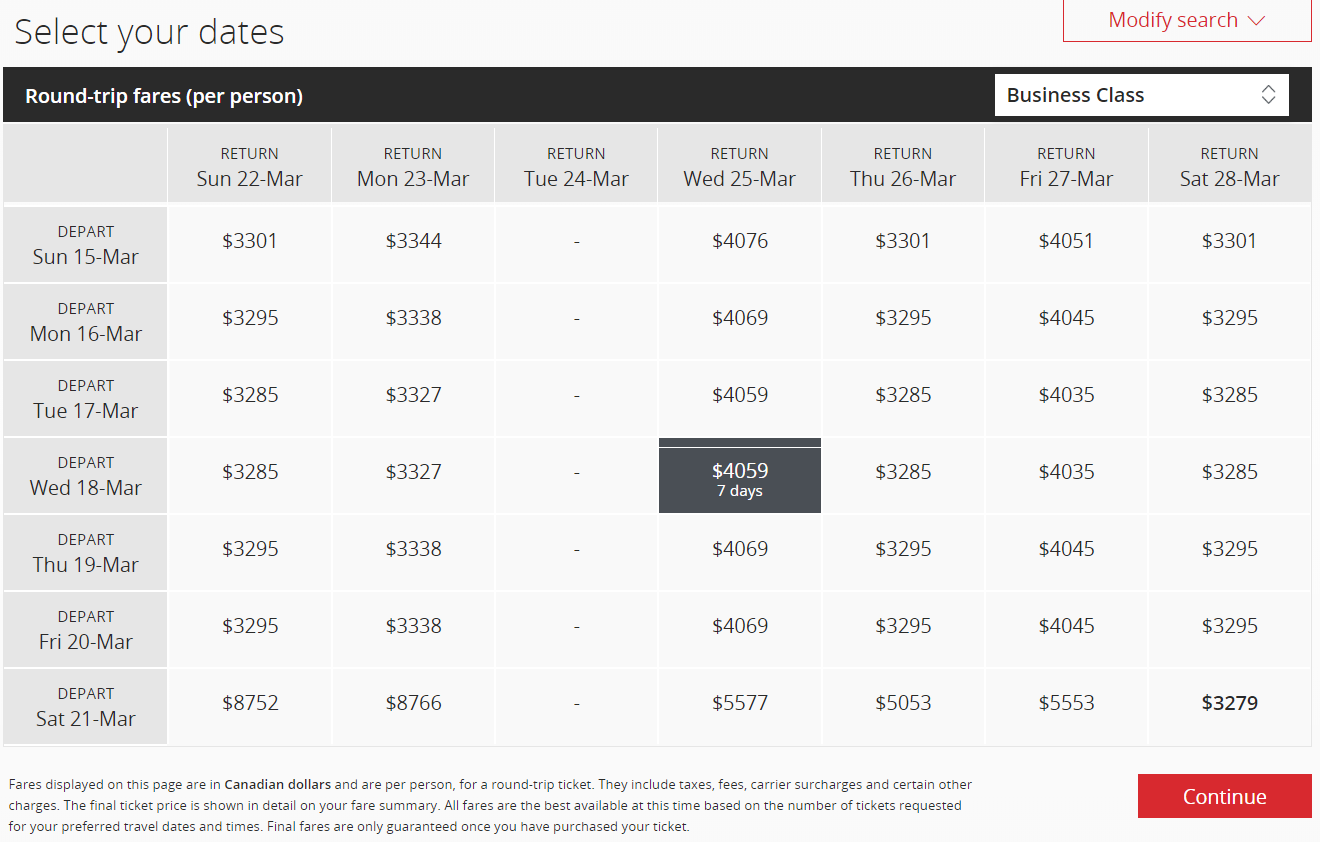Click the Return Sat 28-Mar column header
This screenshot has width=1320, height=842.
[1229, 167]
